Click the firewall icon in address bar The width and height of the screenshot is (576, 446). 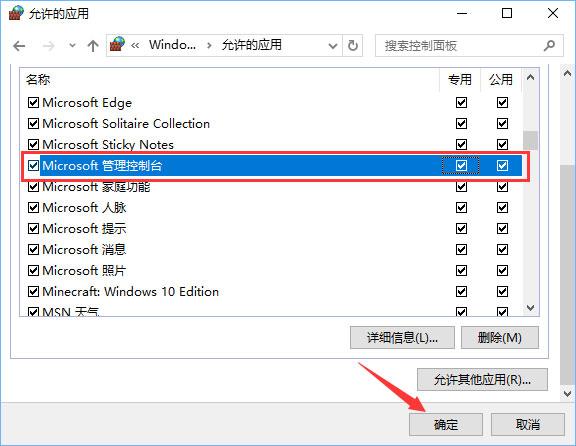(x=117, y=44)
